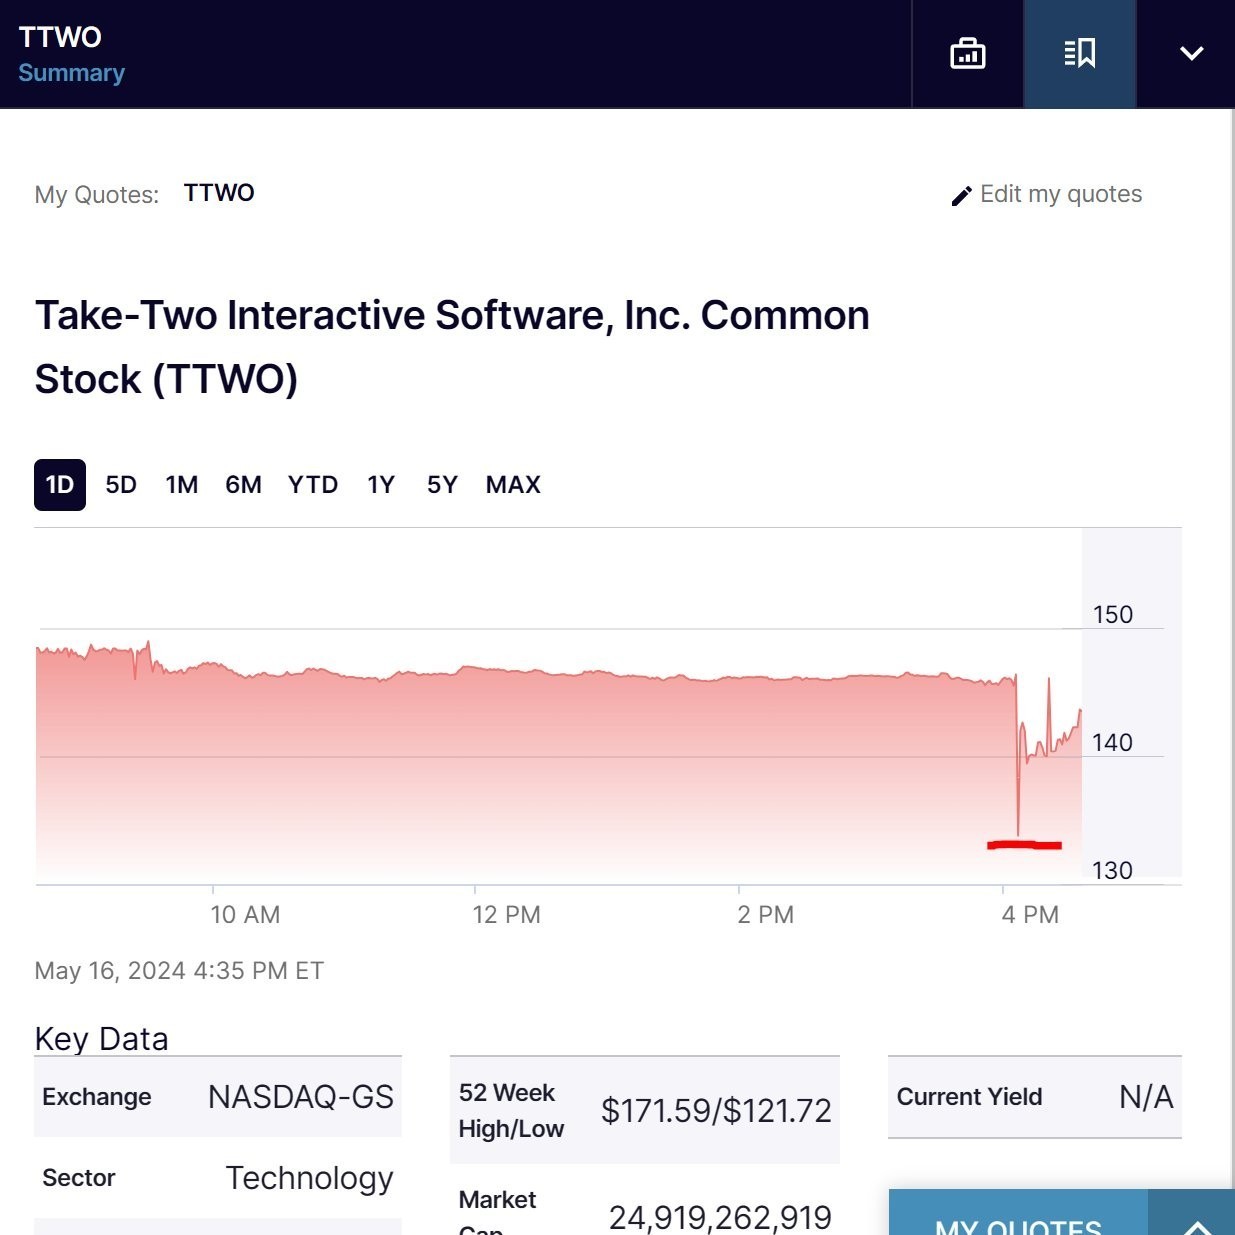Select the 1D chart range
1235x1235 pixels.
click(x=60, y=485)
